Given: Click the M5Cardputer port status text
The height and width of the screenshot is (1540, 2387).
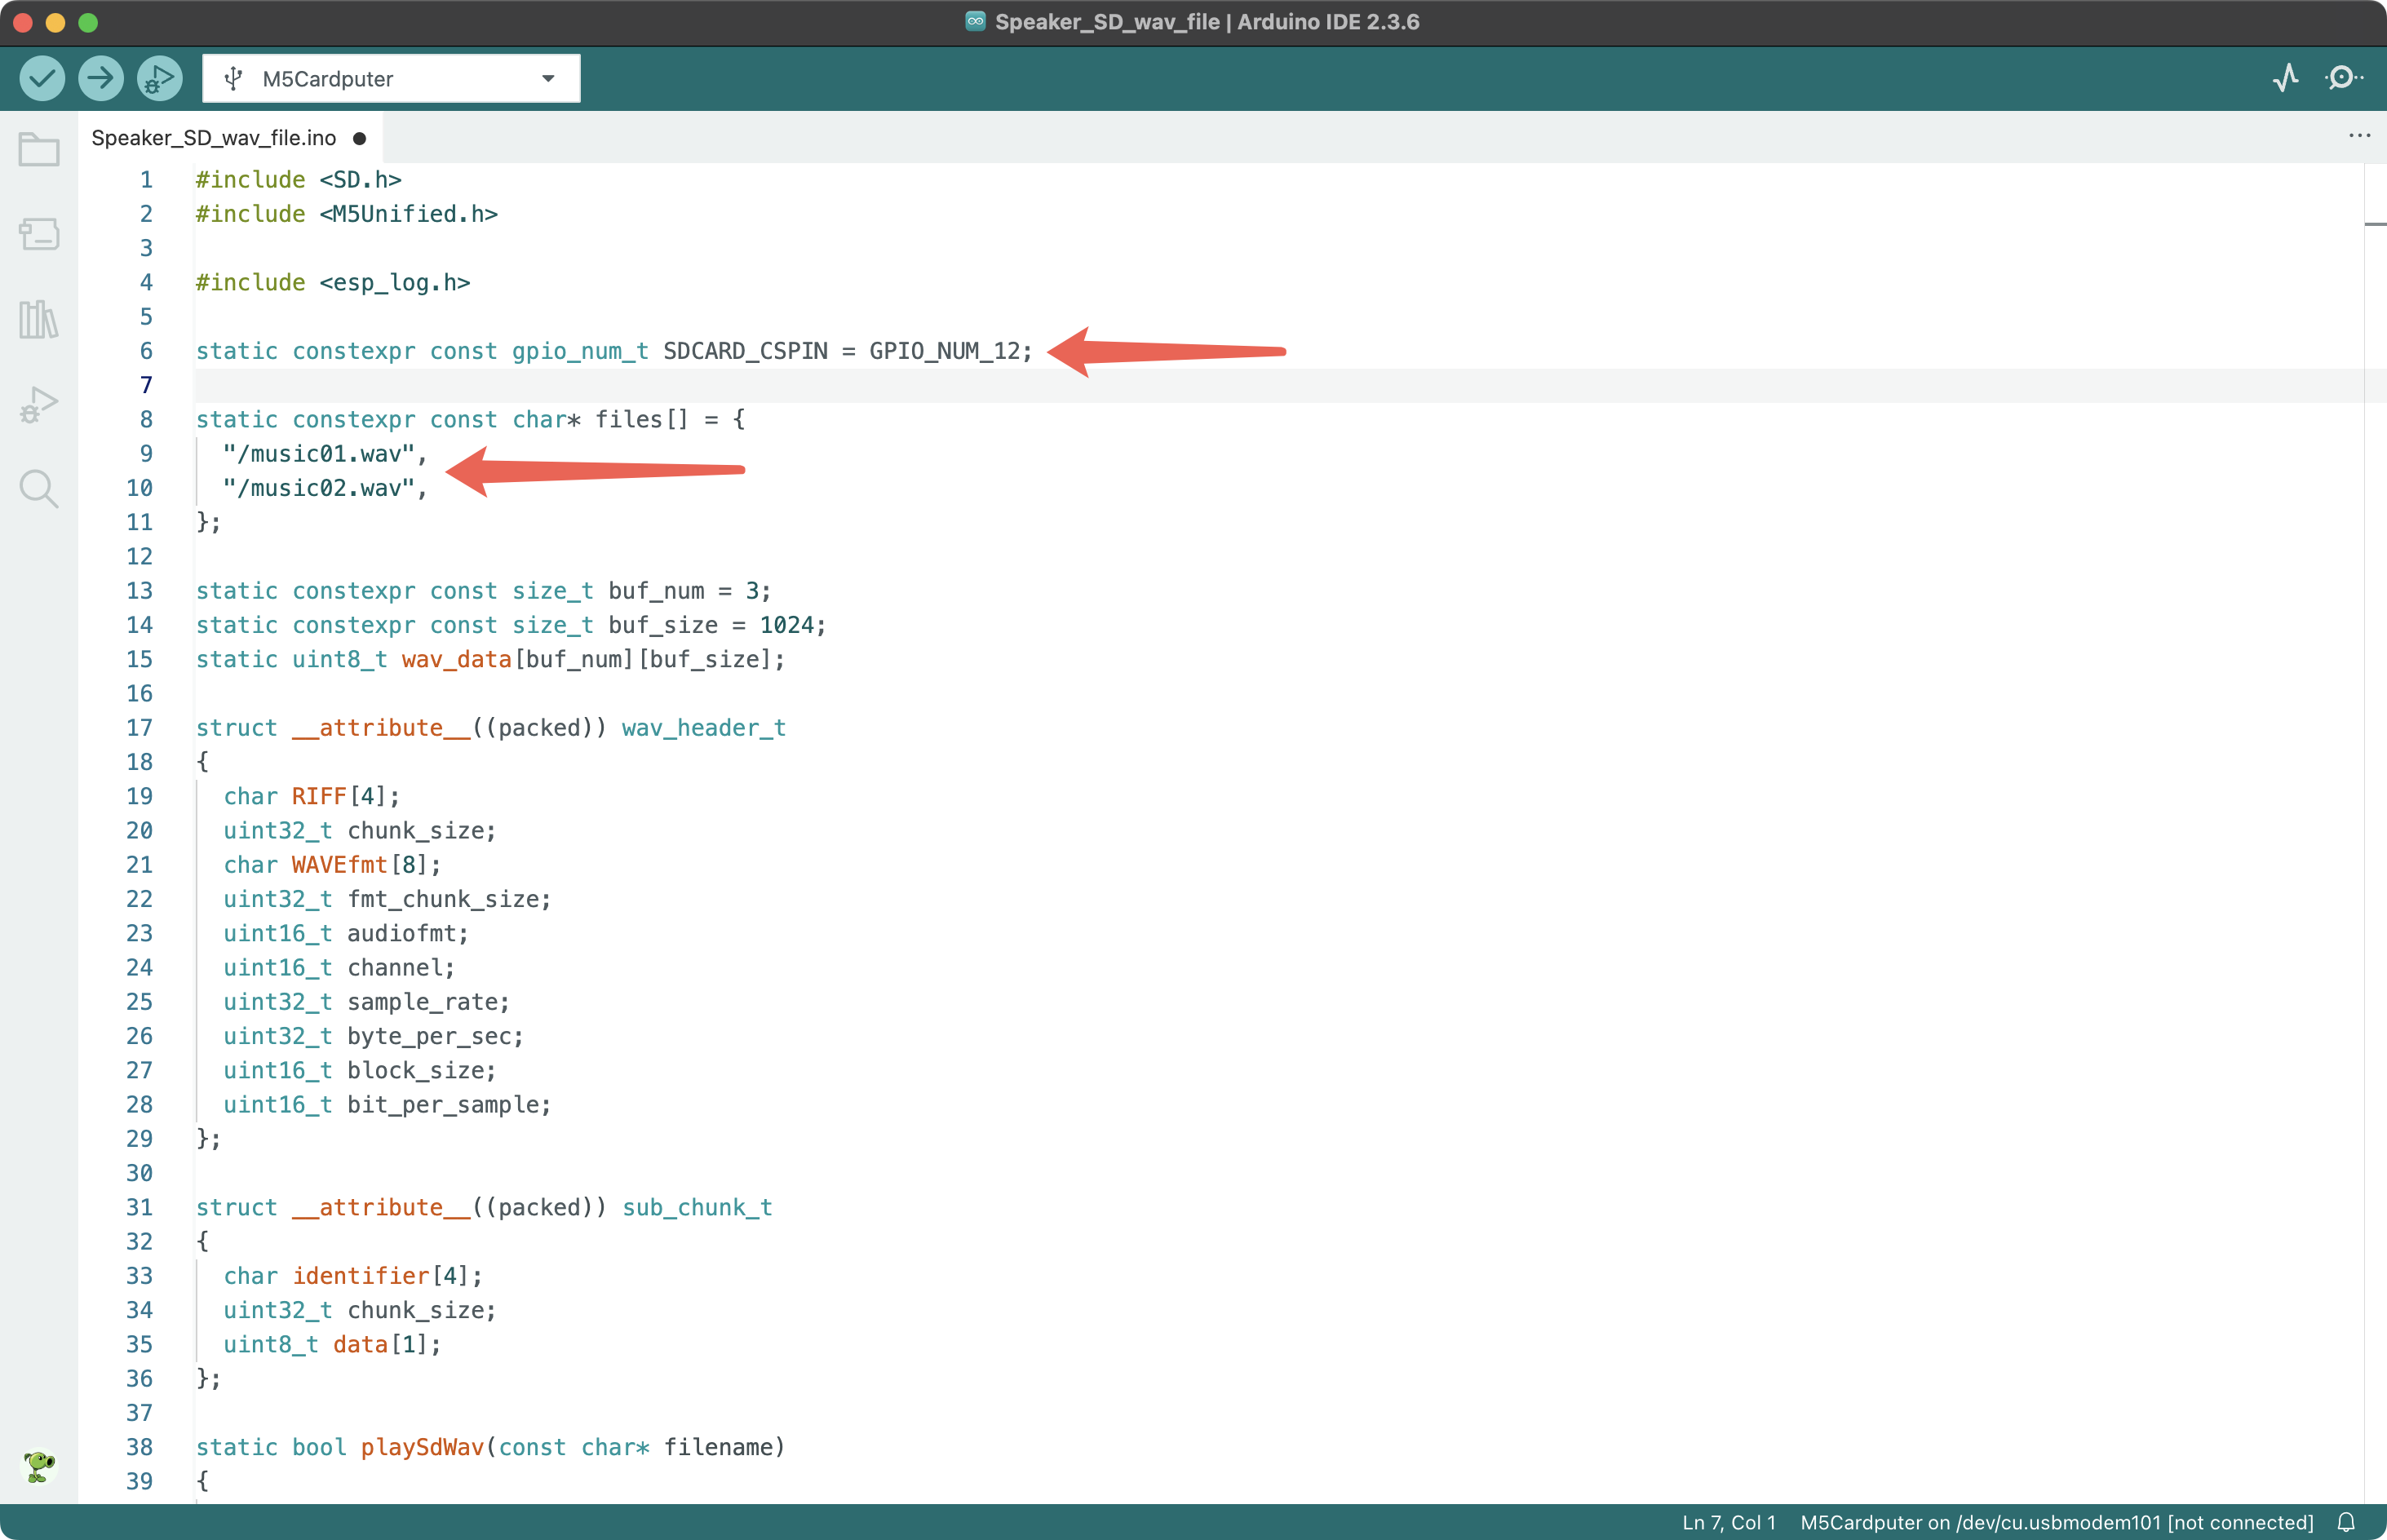Looking at the screenshot, I should coord(2057,1522).
